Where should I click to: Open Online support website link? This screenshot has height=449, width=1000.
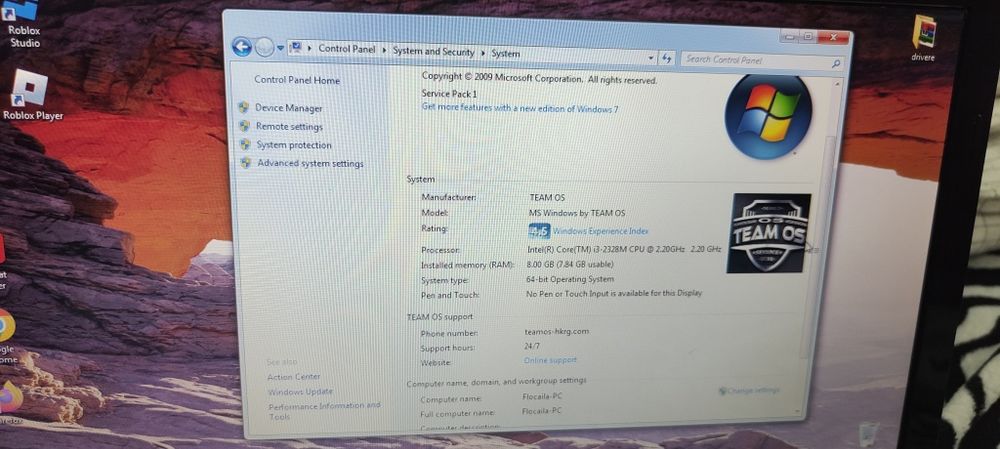(550, 360)
